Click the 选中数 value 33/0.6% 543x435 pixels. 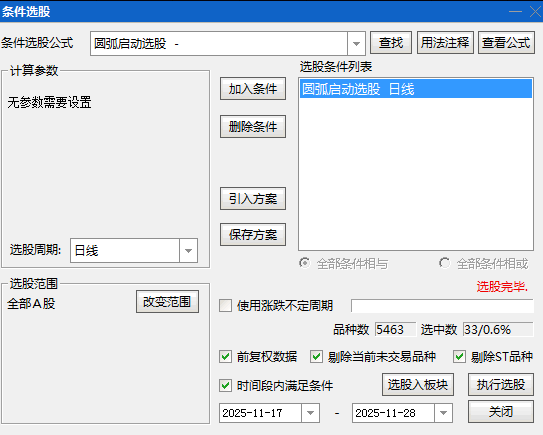point(498,329)
